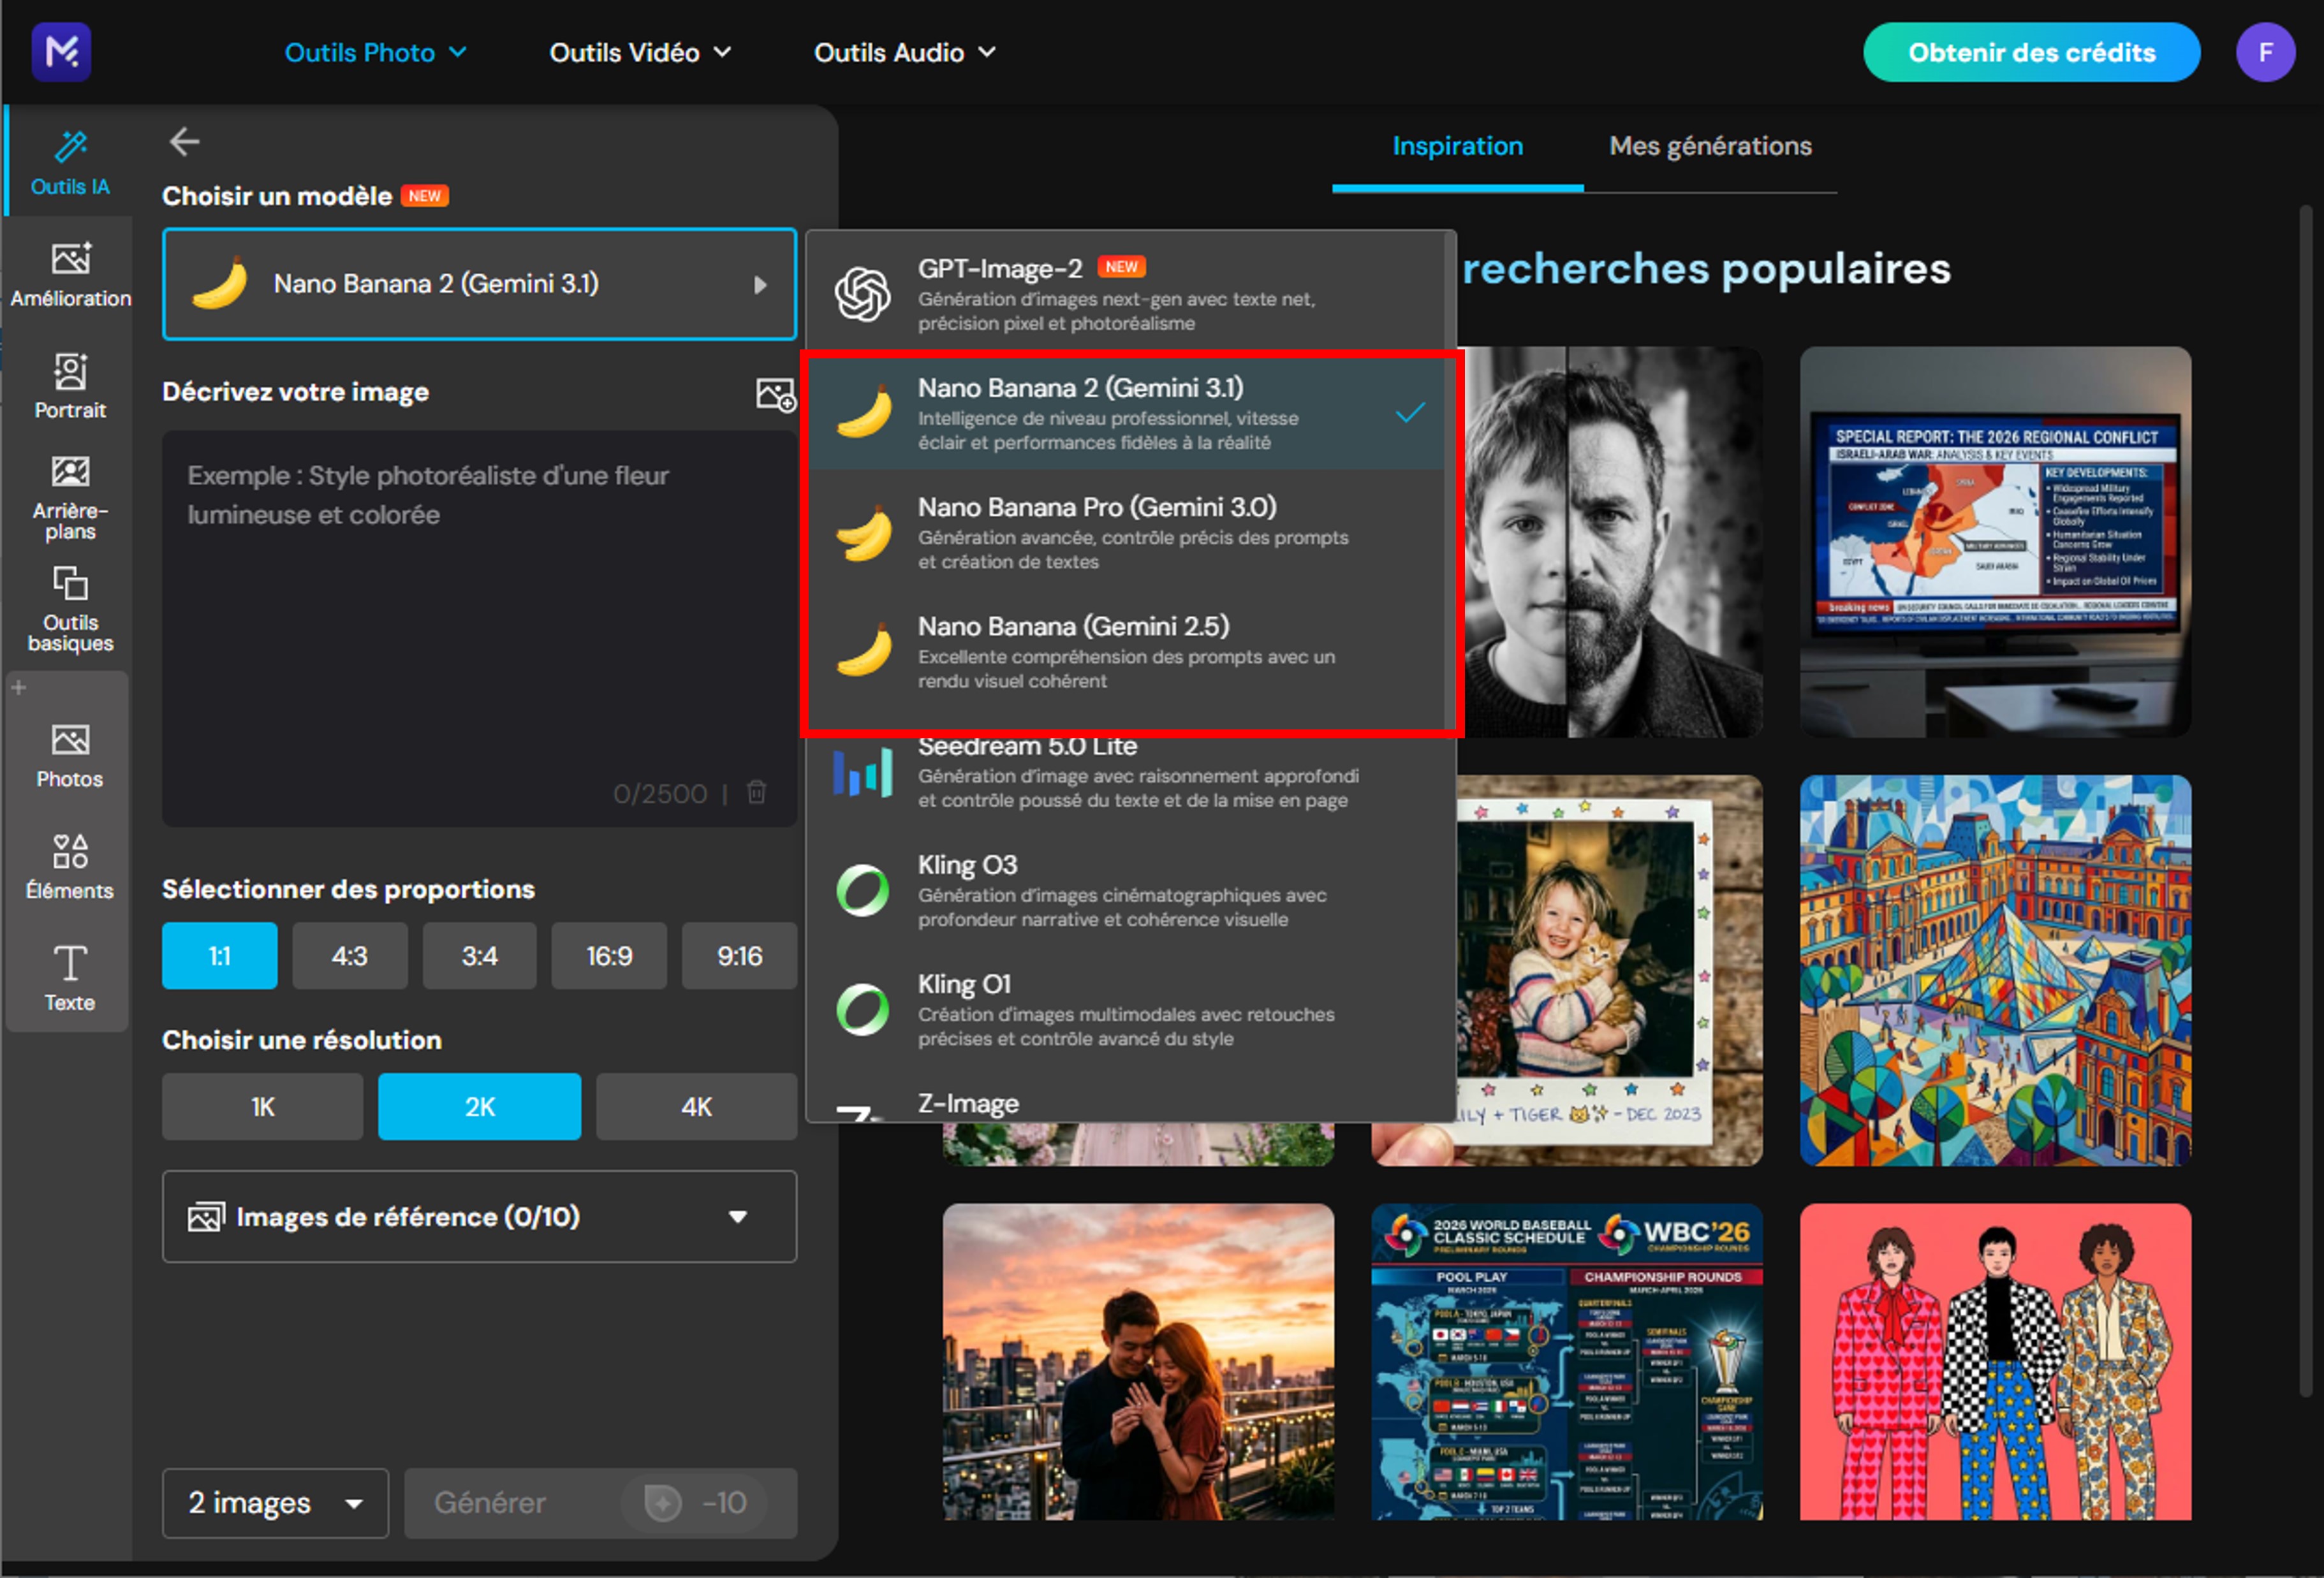Expand the Outils Vidéo menu

640,52
